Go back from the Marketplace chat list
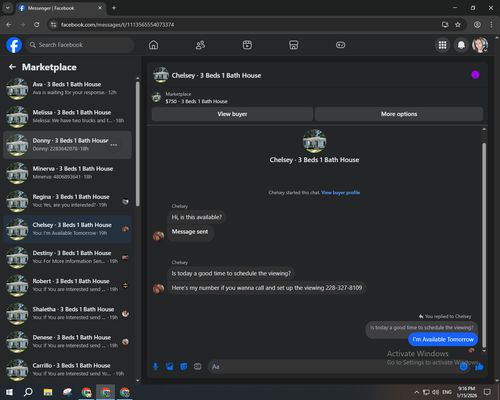Image resolution: width=500 pixels, height=400 pixels. (12, 67)
